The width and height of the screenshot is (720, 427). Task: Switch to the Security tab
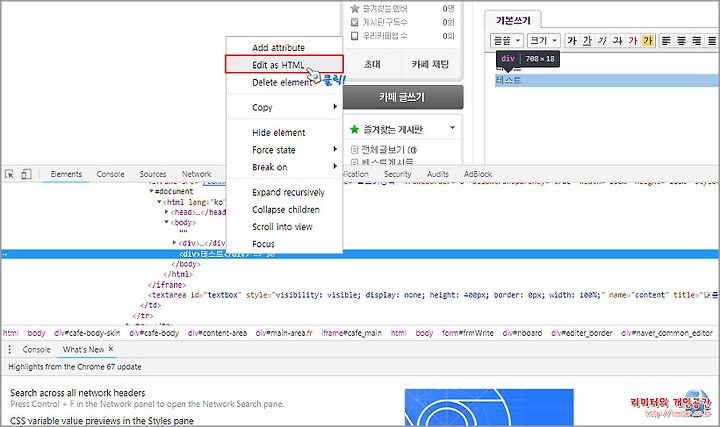point(398,174)
